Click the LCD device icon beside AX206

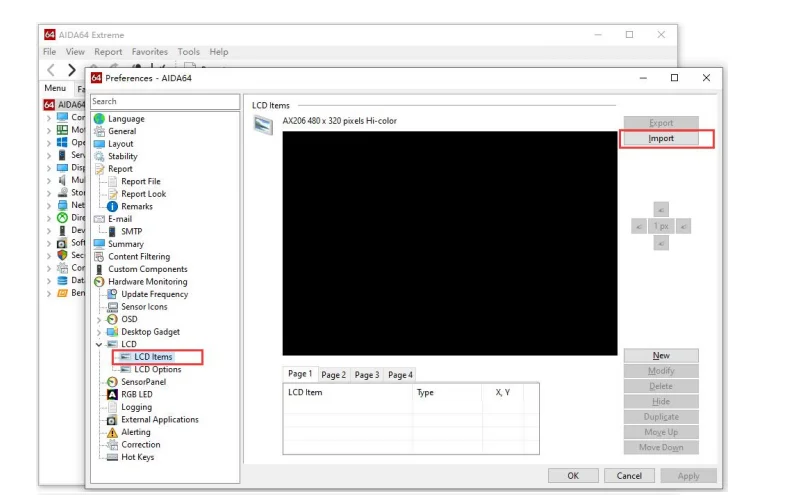263,125
